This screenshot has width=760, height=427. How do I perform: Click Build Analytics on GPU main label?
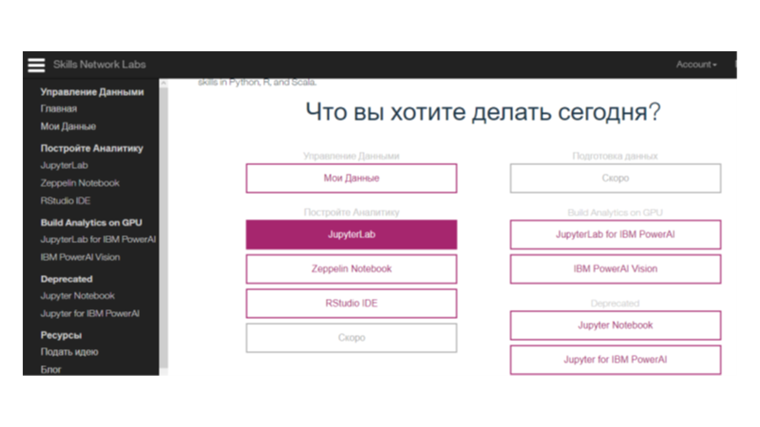click(615, 212)
